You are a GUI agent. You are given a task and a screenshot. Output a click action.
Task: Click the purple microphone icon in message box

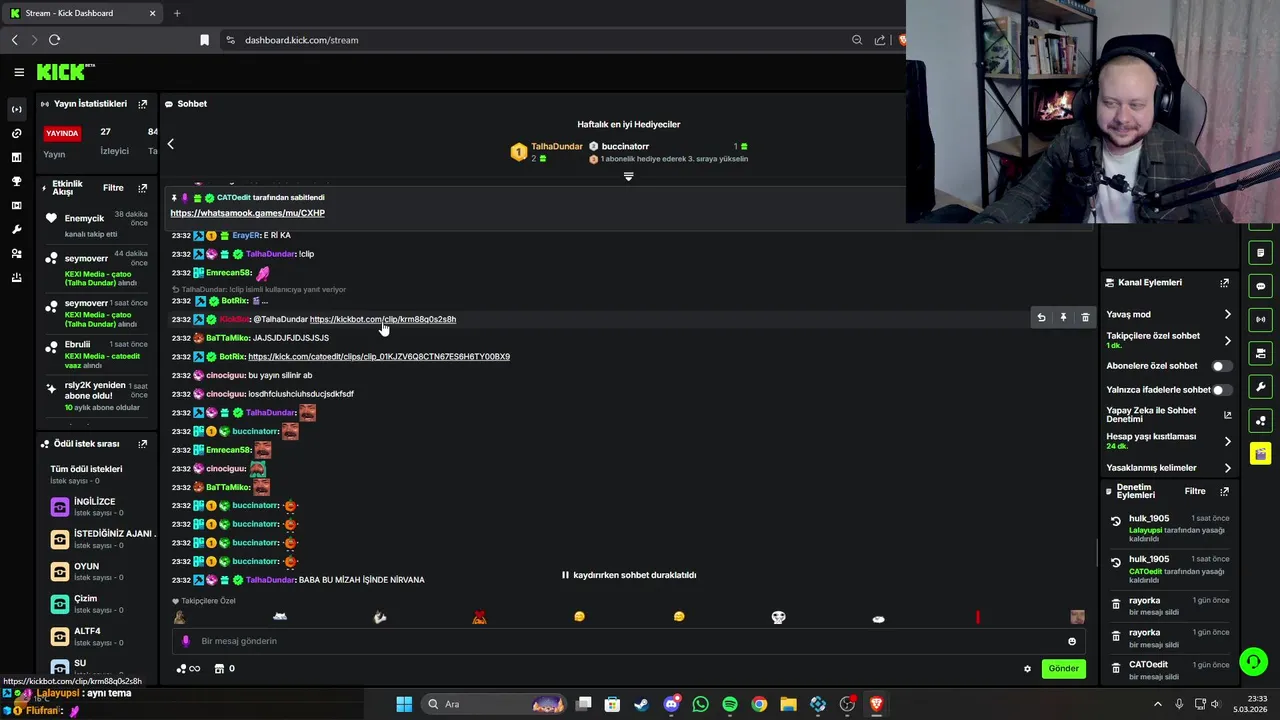click(185, 641)
